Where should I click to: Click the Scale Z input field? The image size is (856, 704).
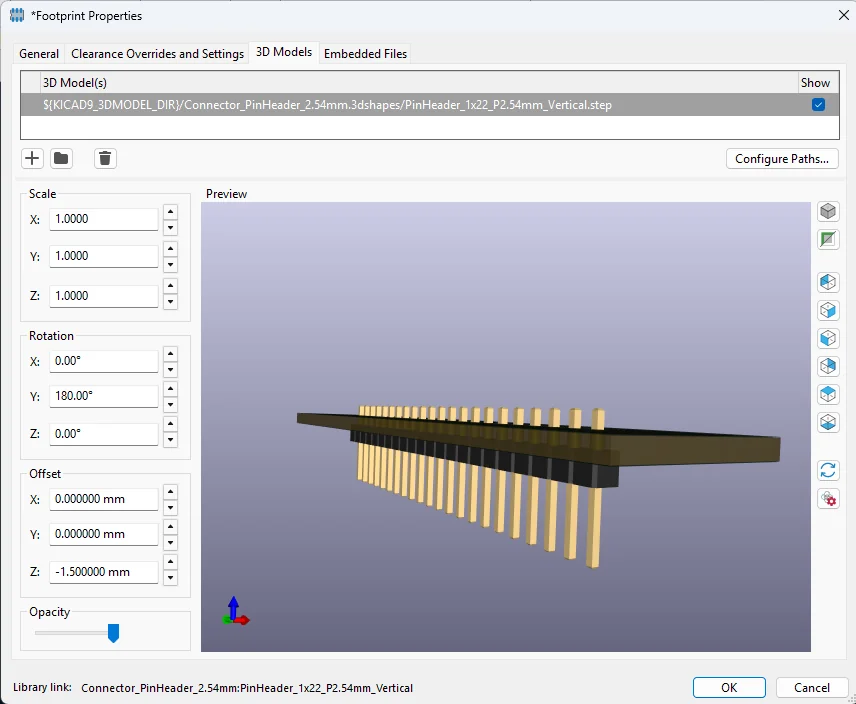[x=104, y=296]
